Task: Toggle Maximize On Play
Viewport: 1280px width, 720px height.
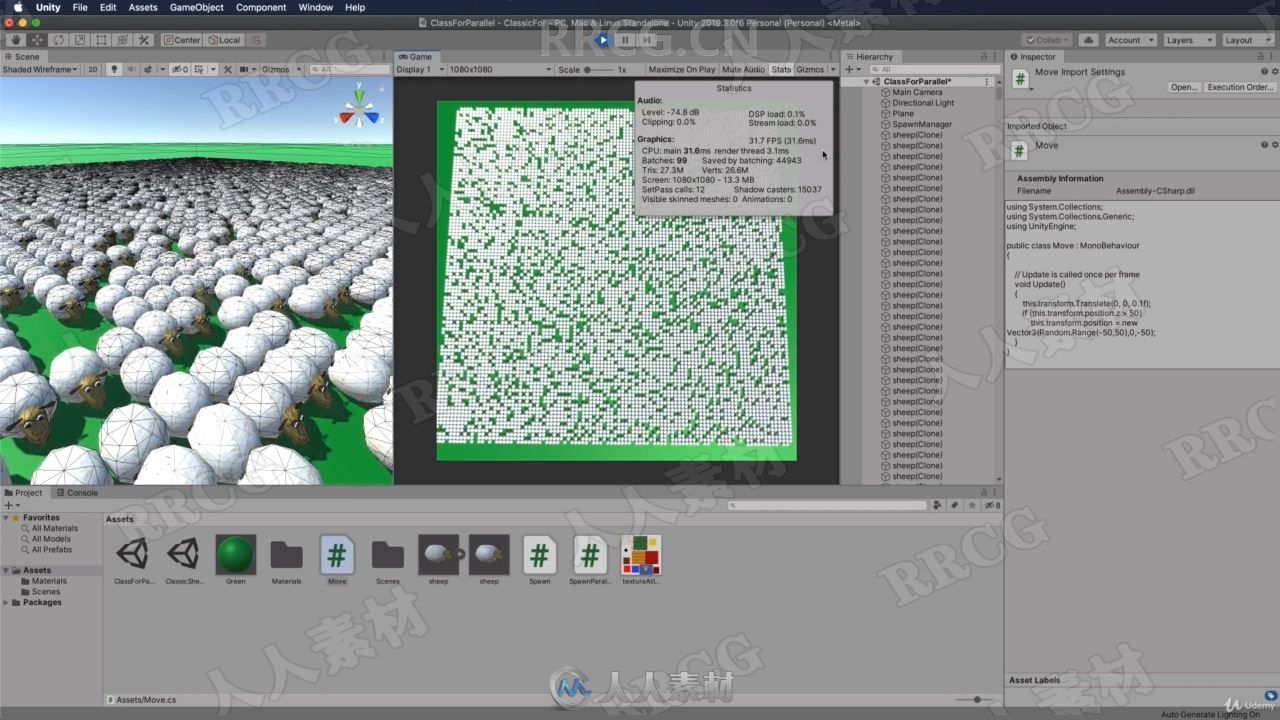Action: [x=681, y=70]
